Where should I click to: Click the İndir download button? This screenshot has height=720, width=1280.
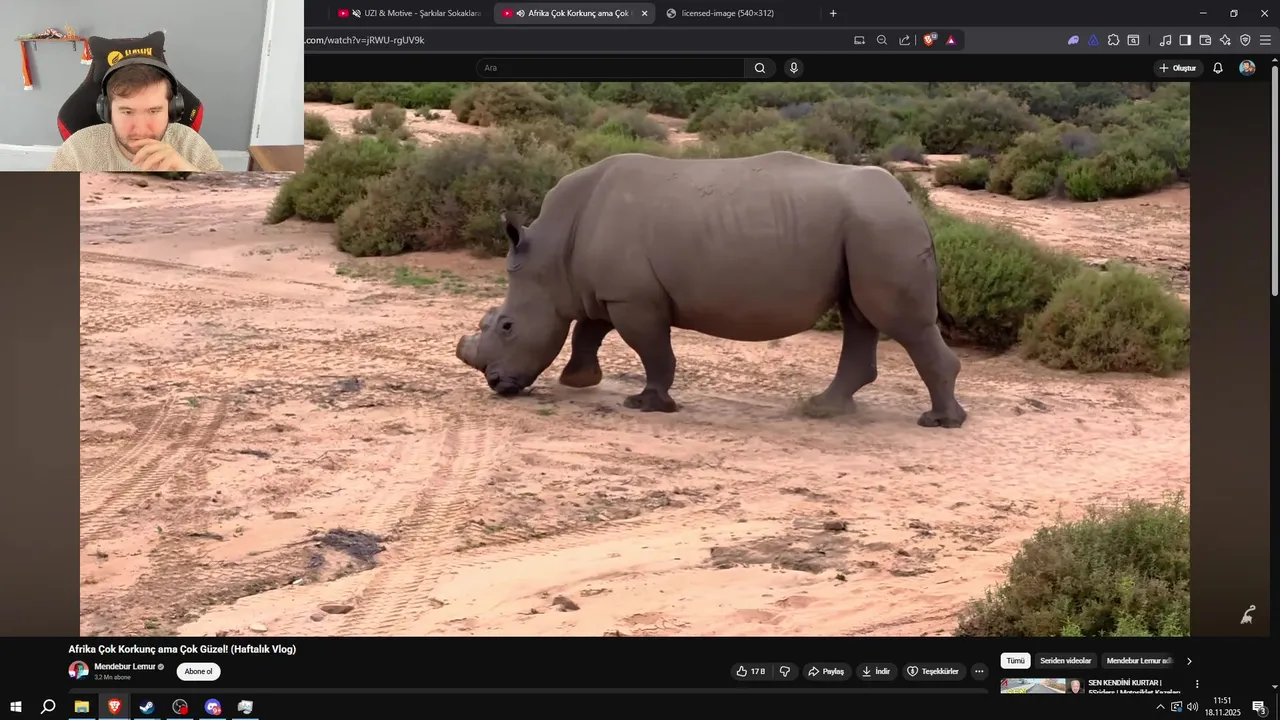[x=876, y=671]
